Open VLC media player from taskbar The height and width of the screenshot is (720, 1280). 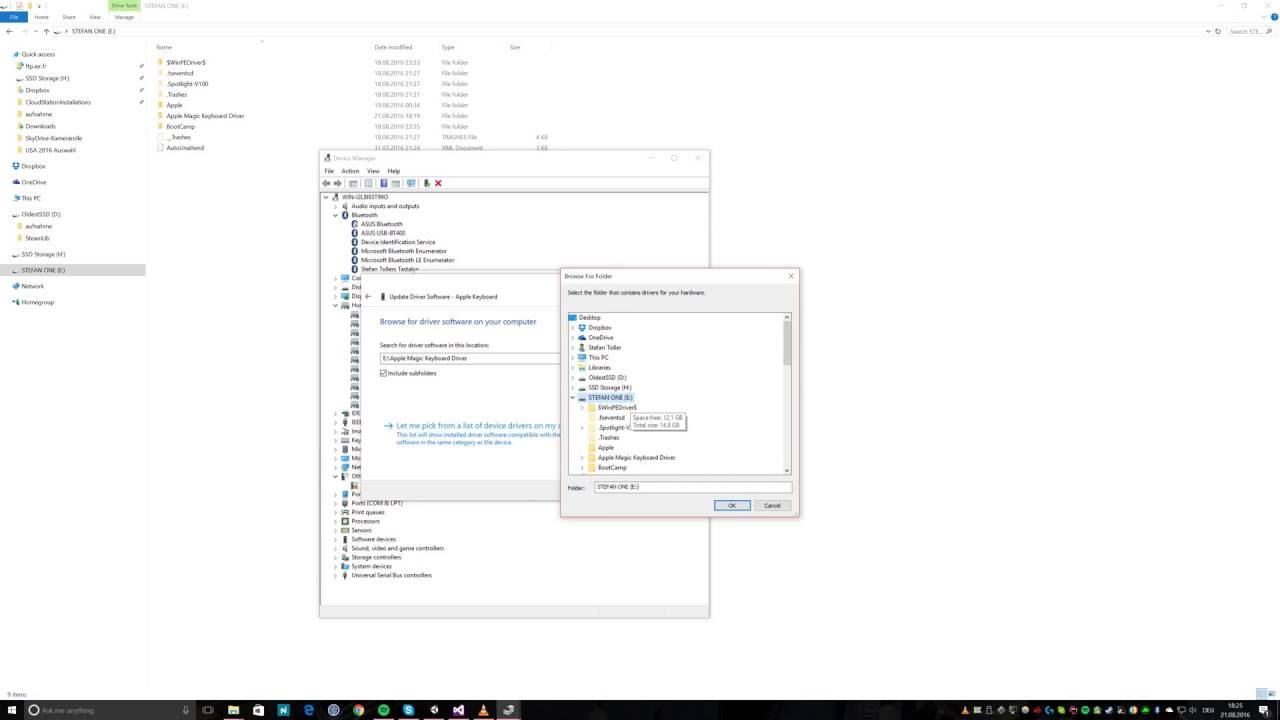(x=483, y=710)
